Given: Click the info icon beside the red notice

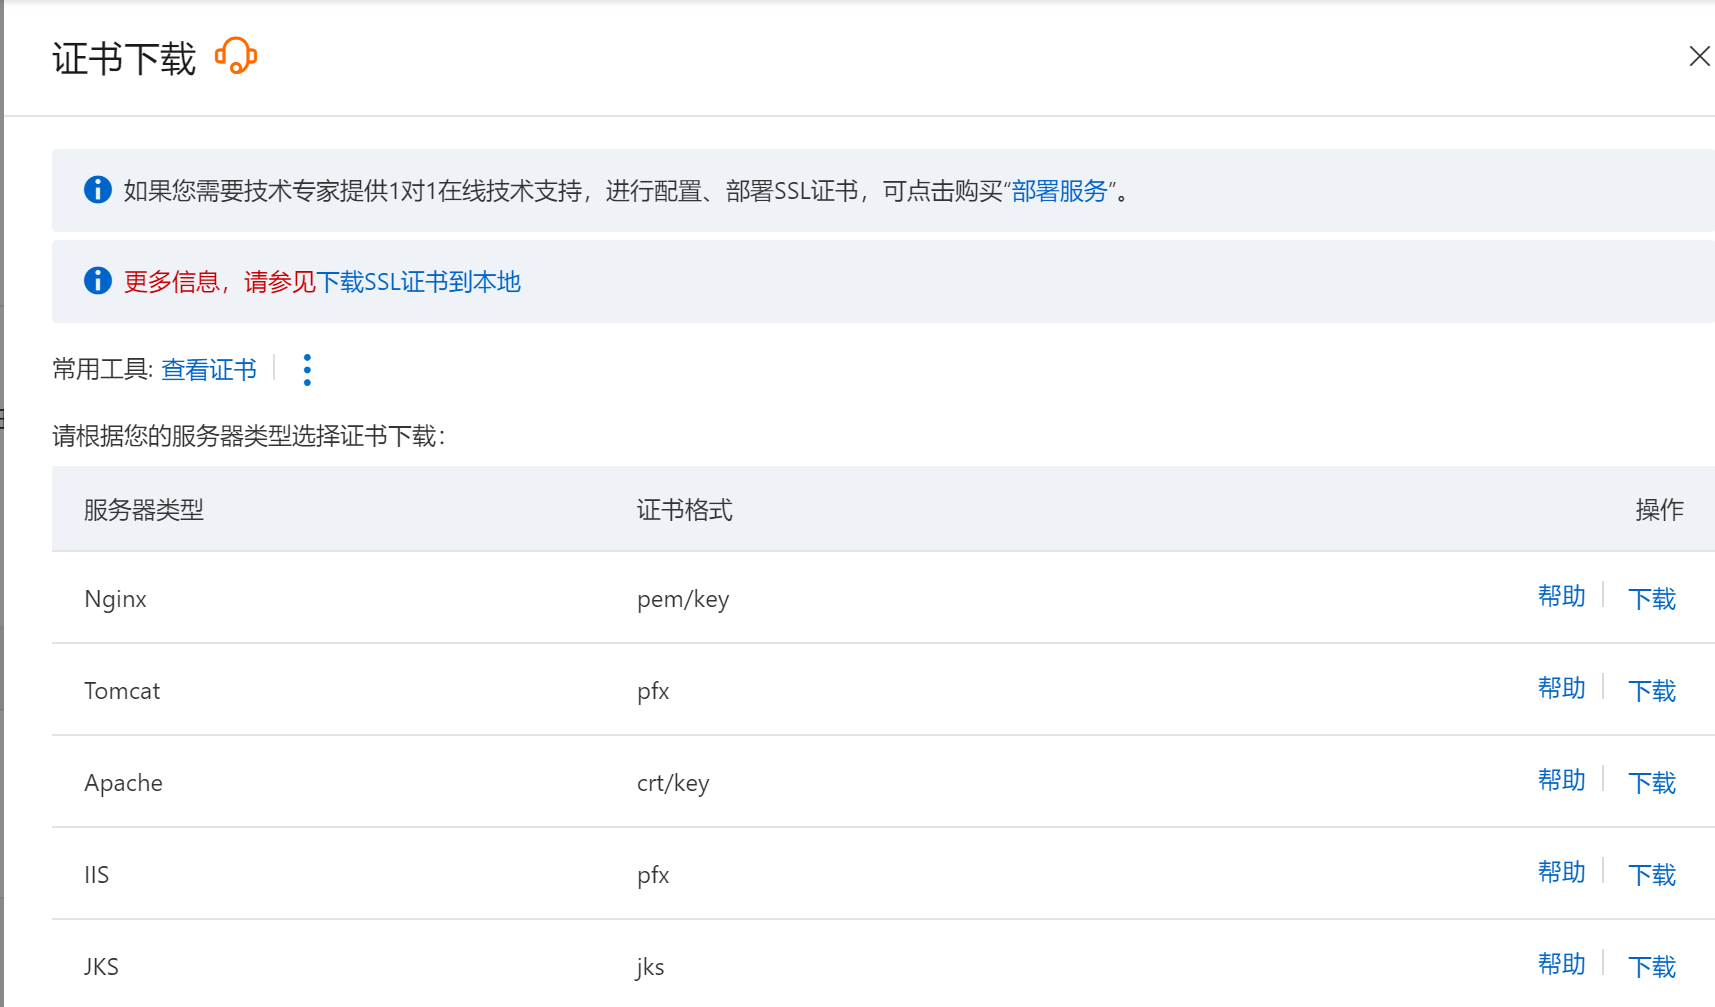Looking at the screenshot, I should point(98,280).
